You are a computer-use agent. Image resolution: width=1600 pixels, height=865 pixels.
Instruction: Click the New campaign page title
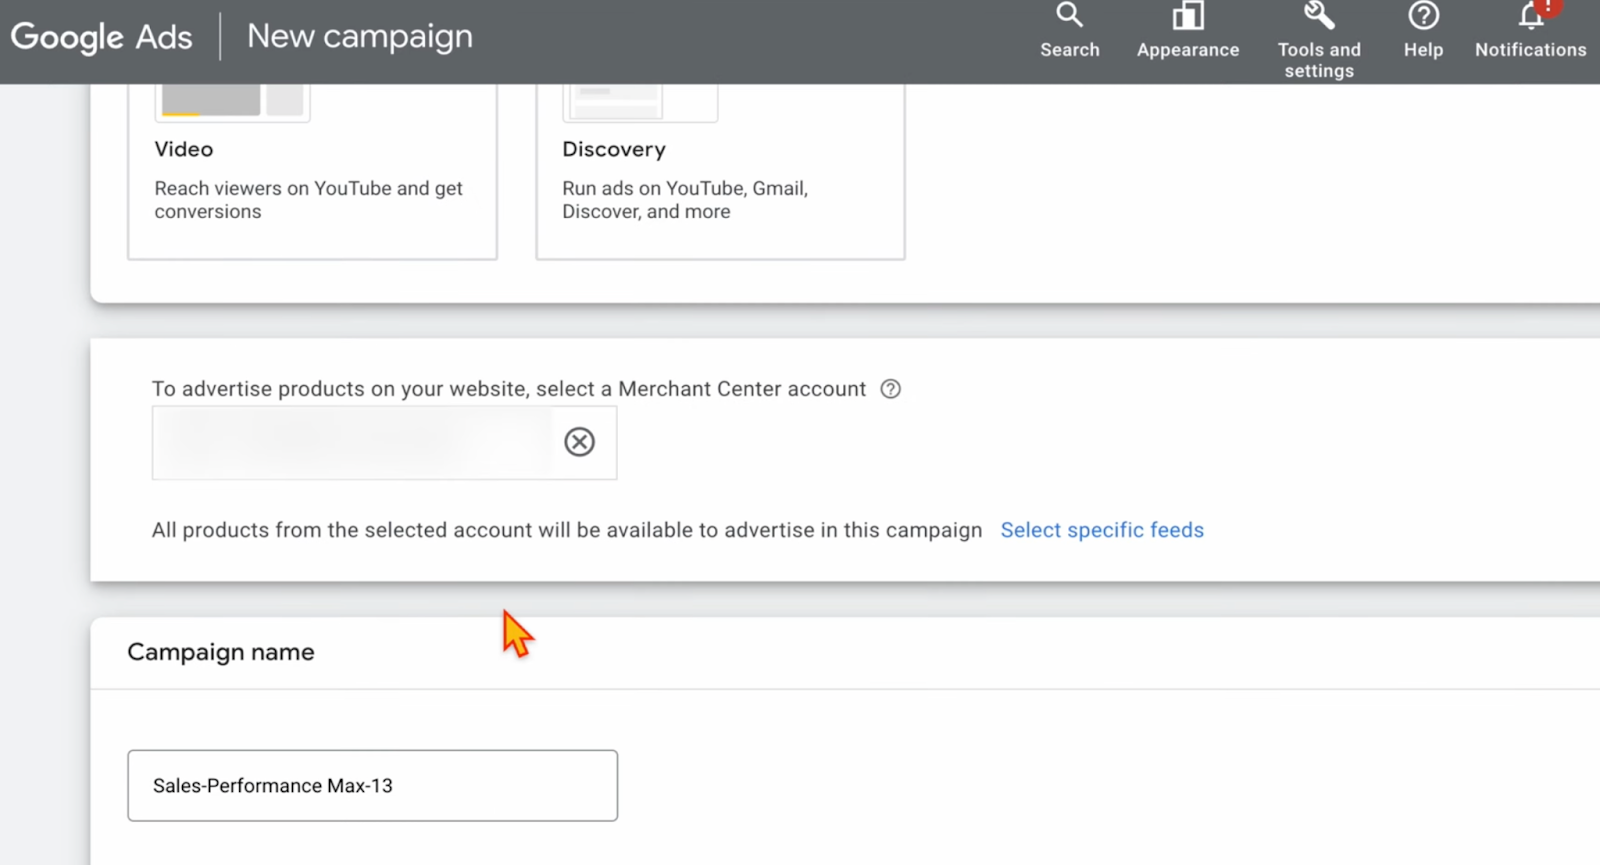point(360,37)
